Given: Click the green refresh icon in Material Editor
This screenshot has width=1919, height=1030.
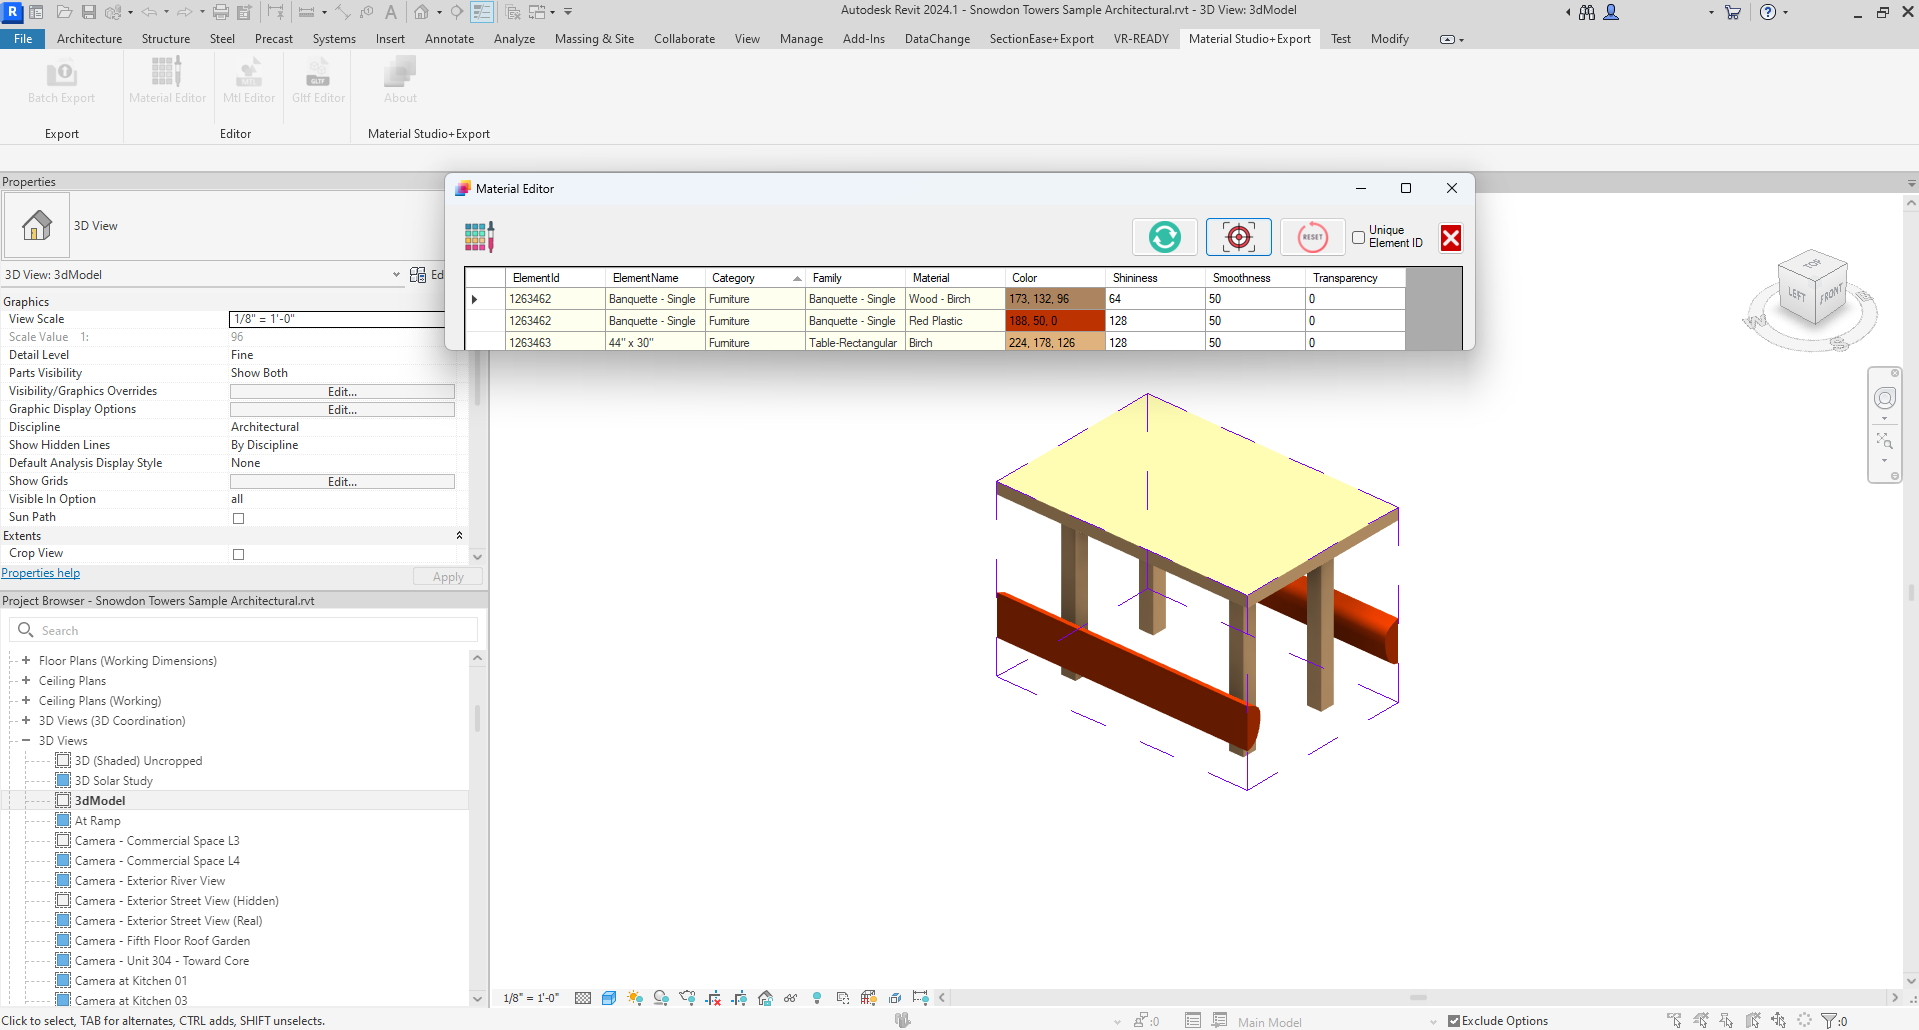Looking at the screenshot, I should coord(1164,237).
